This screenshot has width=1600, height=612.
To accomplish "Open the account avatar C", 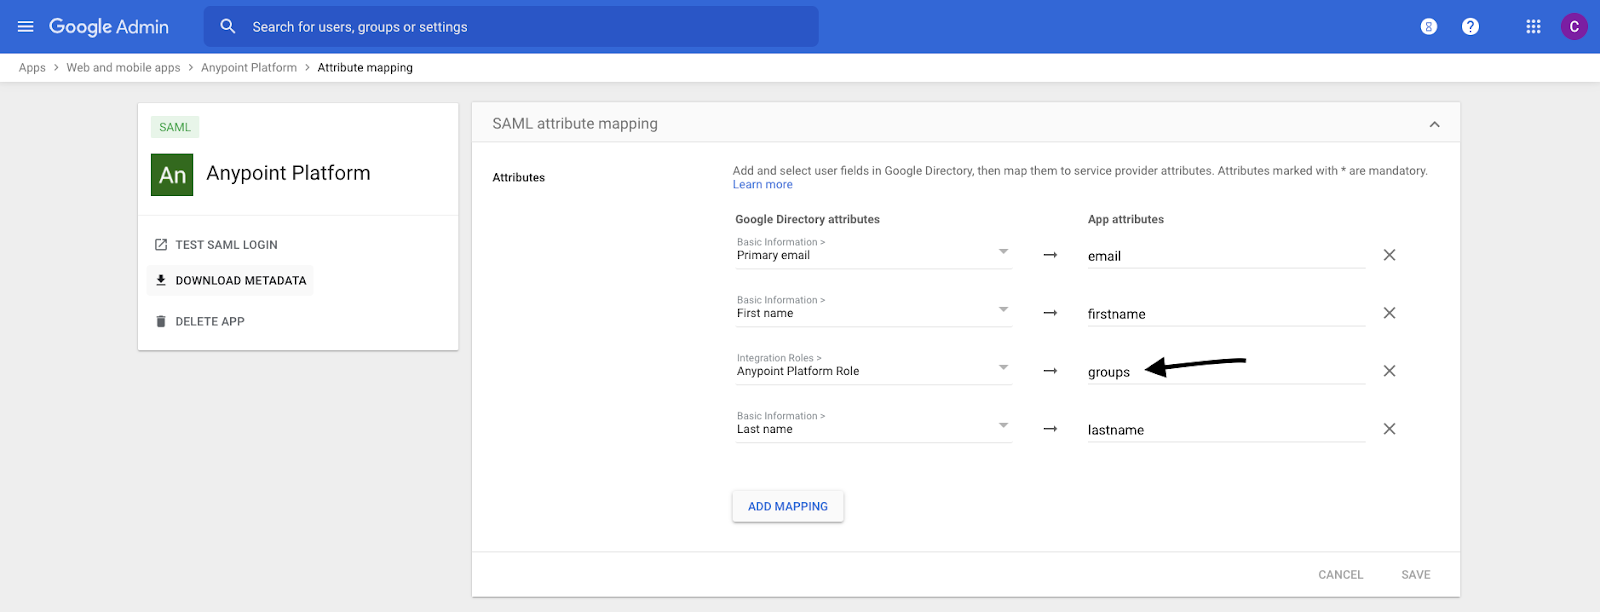I will (1574, 27).
